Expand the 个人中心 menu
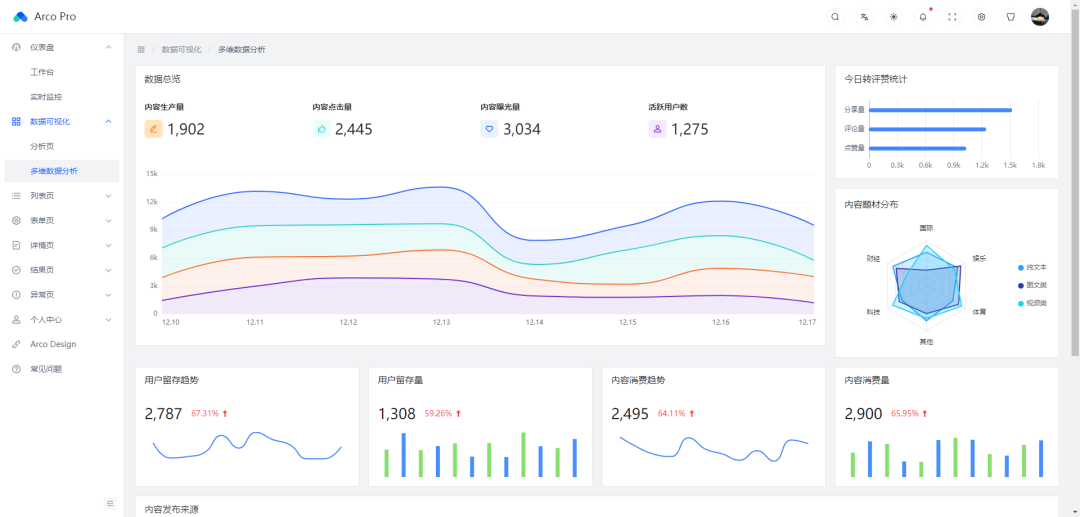Screen dimensions: 1080x517 pos(61,319)
